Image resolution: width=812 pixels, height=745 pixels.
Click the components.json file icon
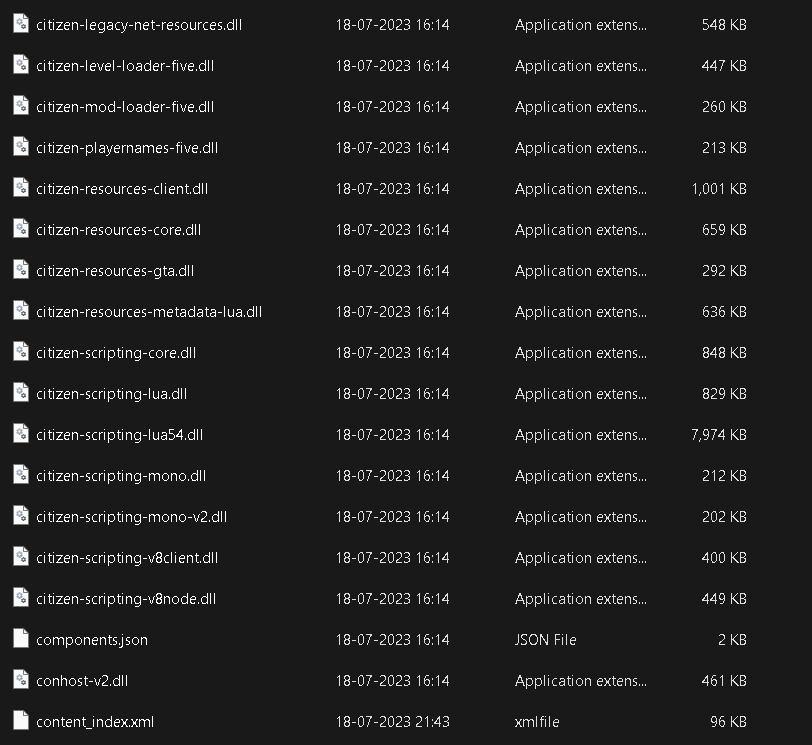pyautogui.click(x=21, y=638)
